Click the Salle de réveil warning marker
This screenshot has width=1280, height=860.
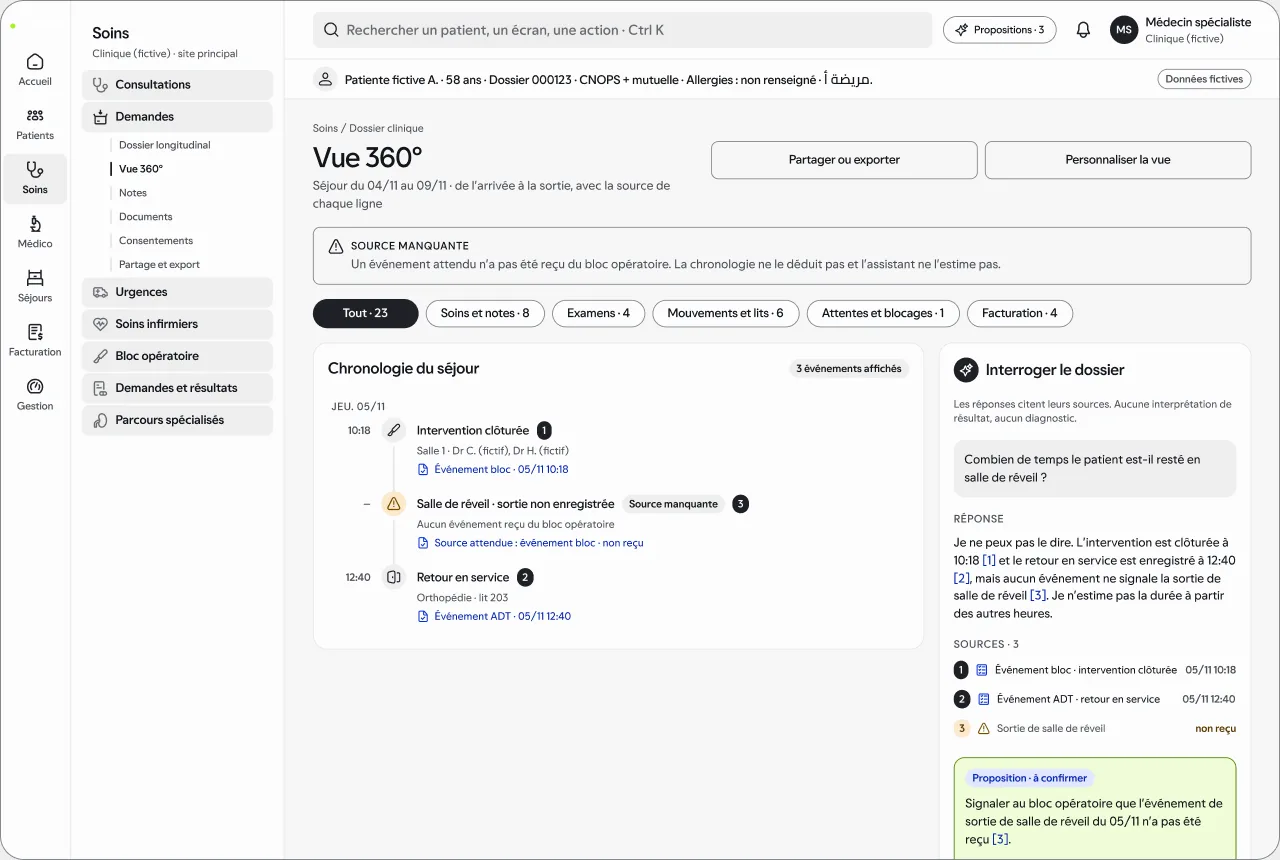click(x=394, y=504)
